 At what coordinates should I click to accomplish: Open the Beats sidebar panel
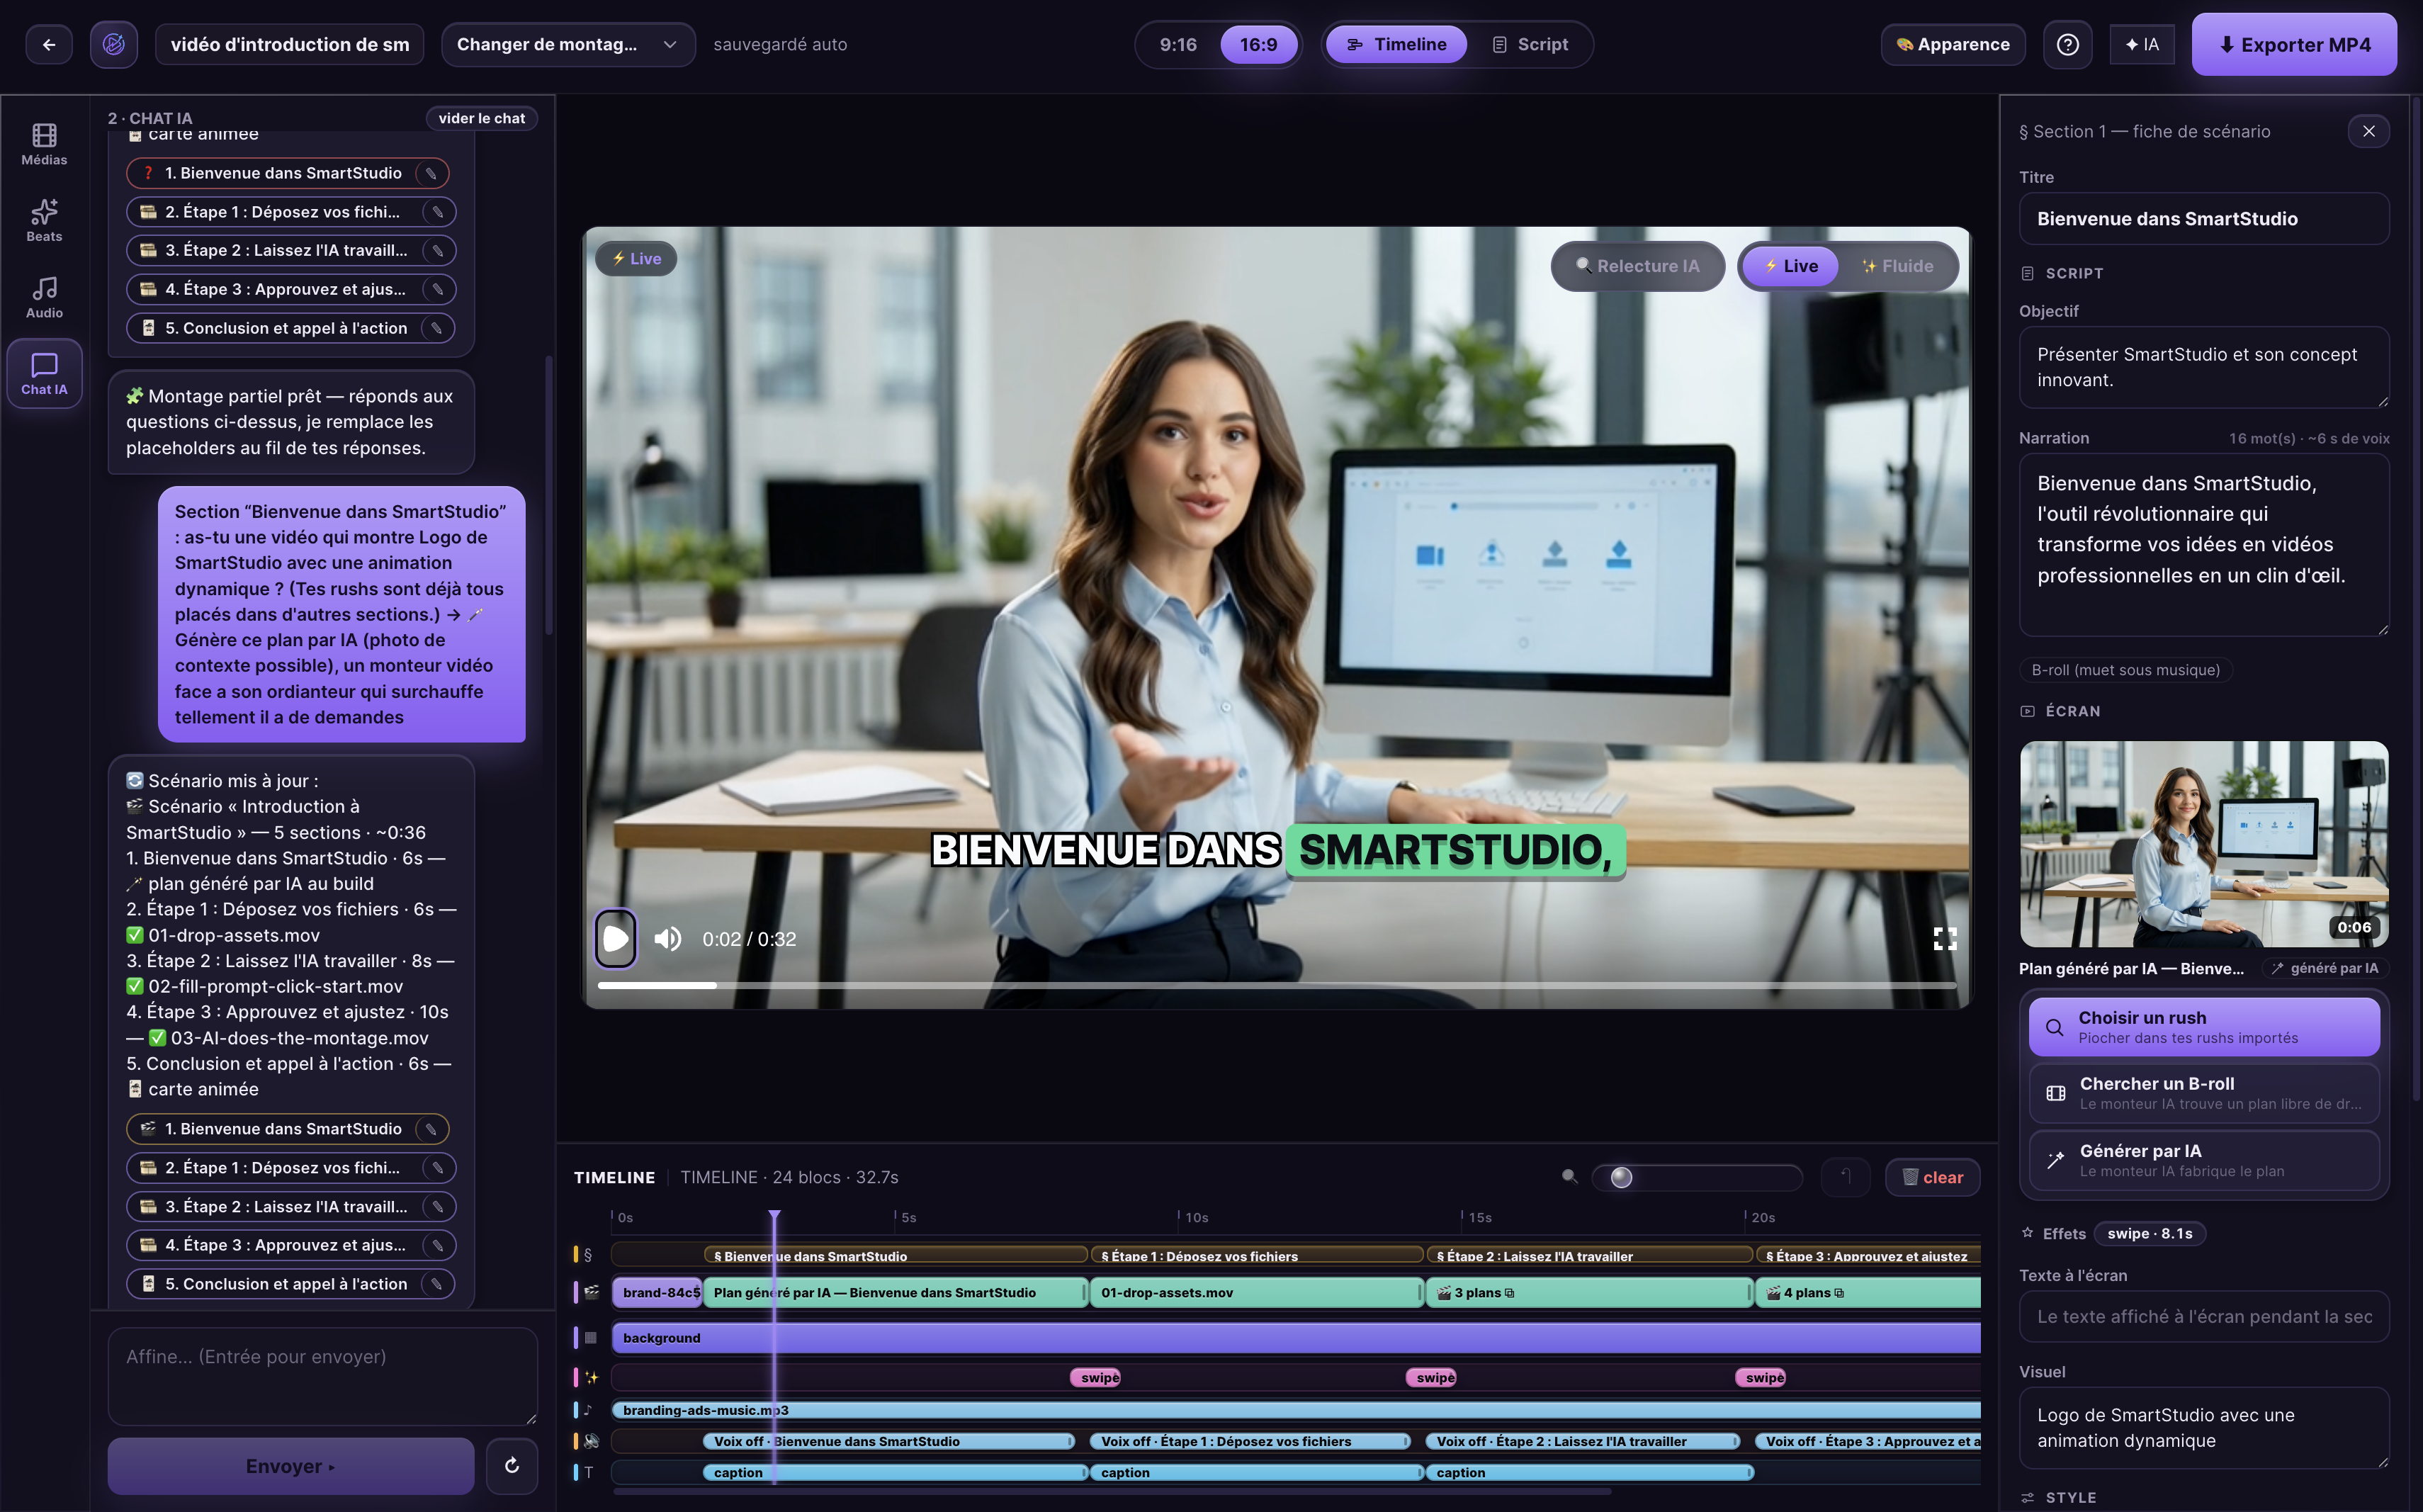[x=44, y=221]
